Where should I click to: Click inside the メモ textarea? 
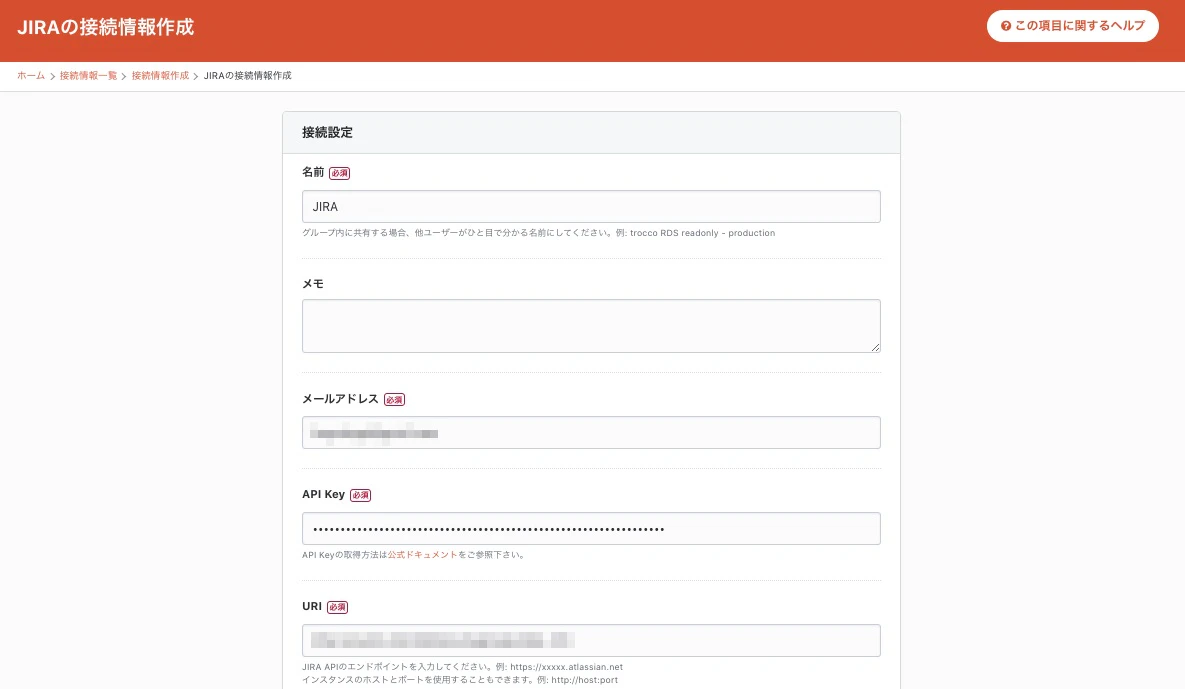click(x=591, y=326)
